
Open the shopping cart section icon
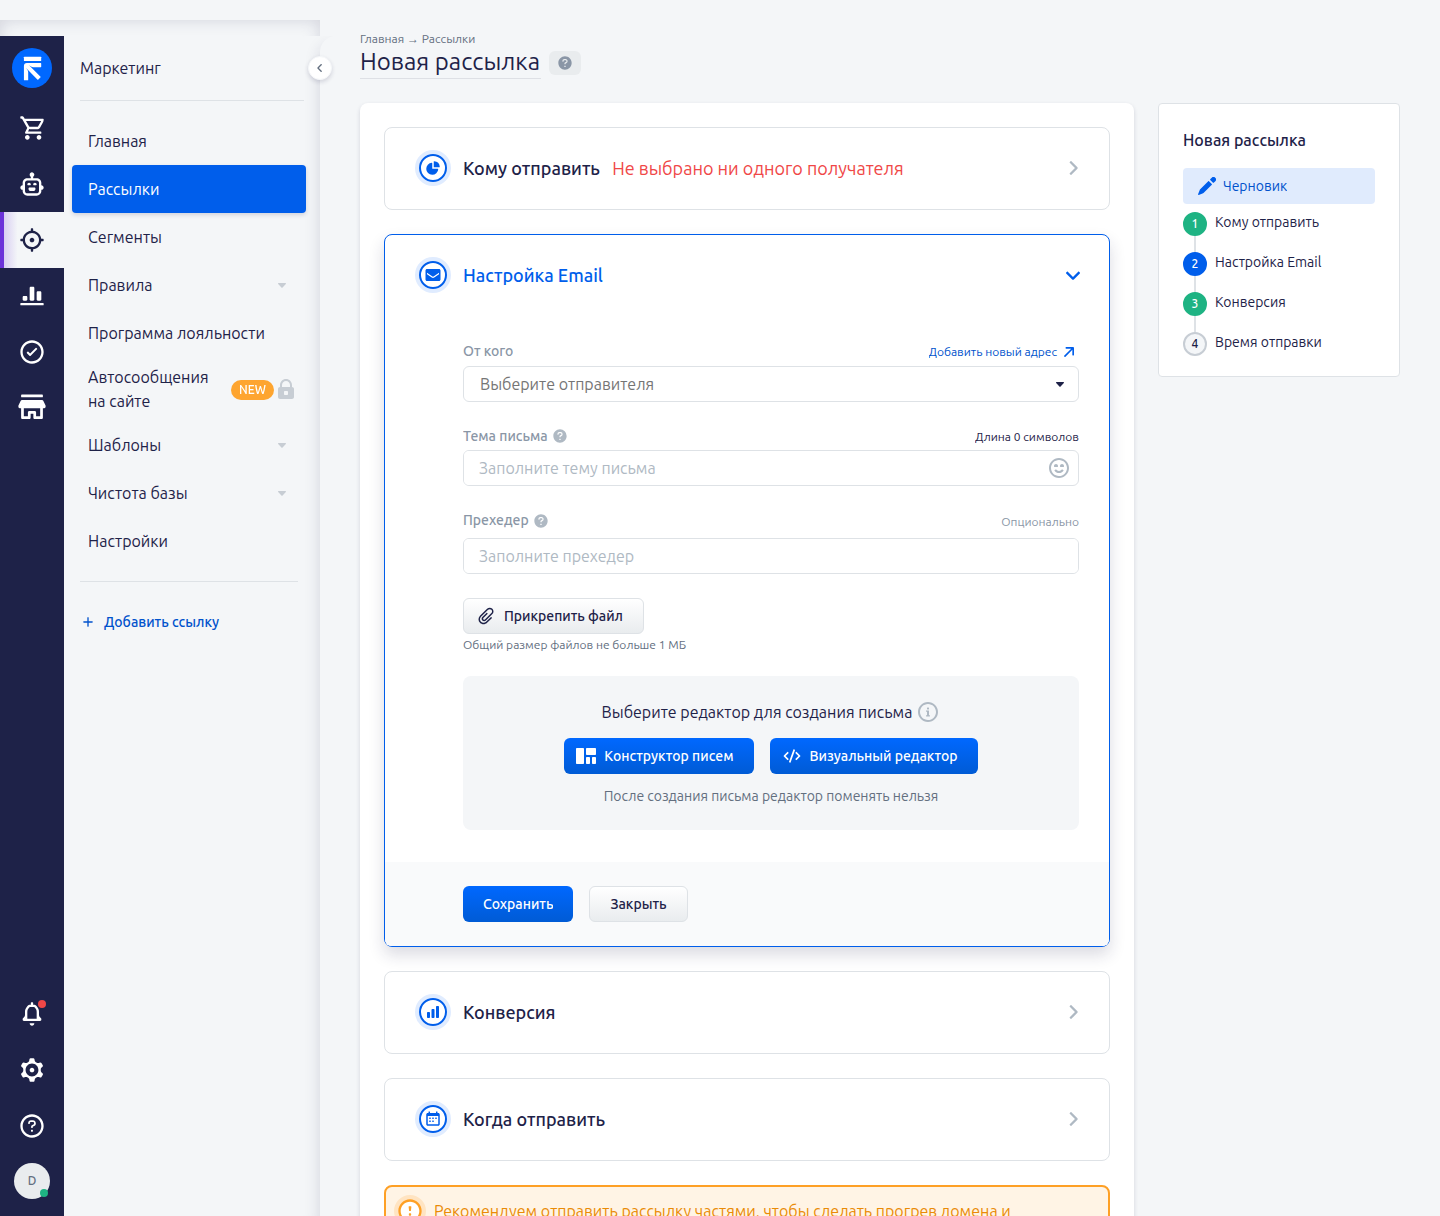pos(32,128)
